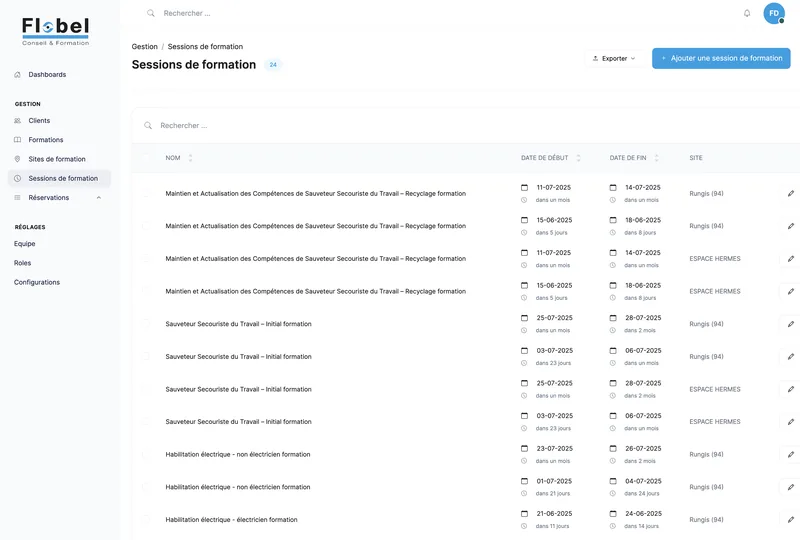Image resolution: width=800 pixels, height=540 pixels.
Task: Edit the Sauveteur Initial 03-07-2025 Rungis session
Action: [x=790, y=357]
